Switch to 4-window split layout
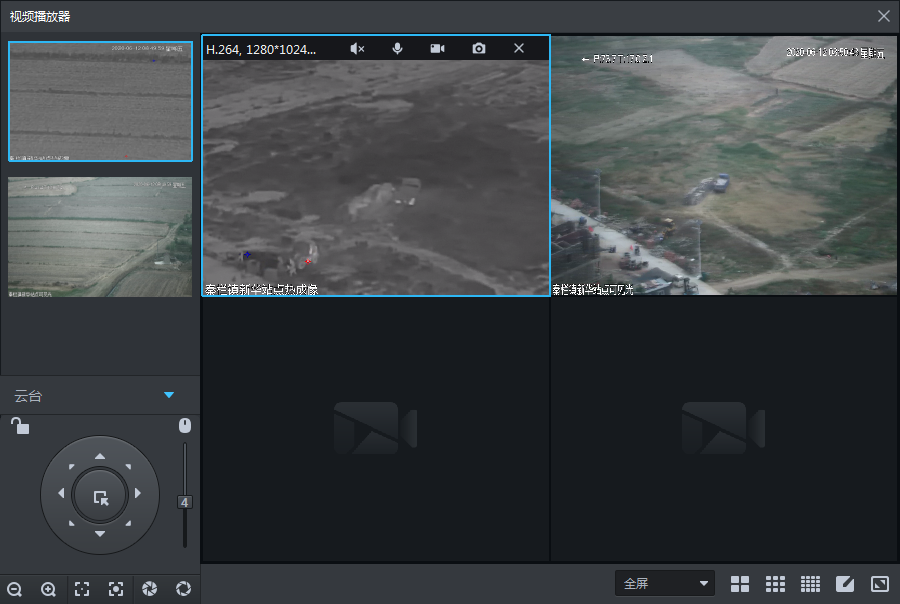Viewport: 900px width, 604px height. pyautogui.click(x=740, y=584)
